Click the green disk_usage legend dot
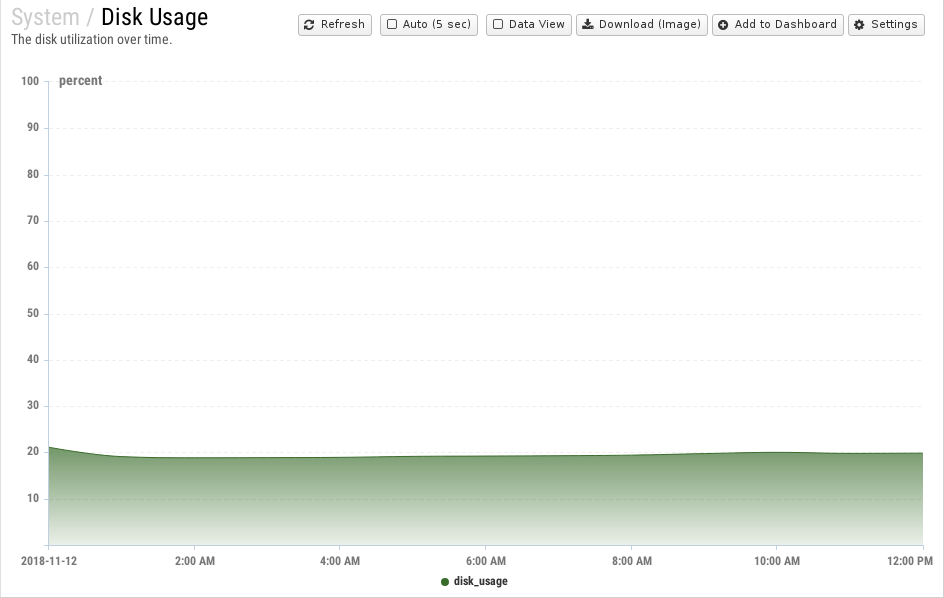This screenshot has width=944, height=598. tap(445, 582)
